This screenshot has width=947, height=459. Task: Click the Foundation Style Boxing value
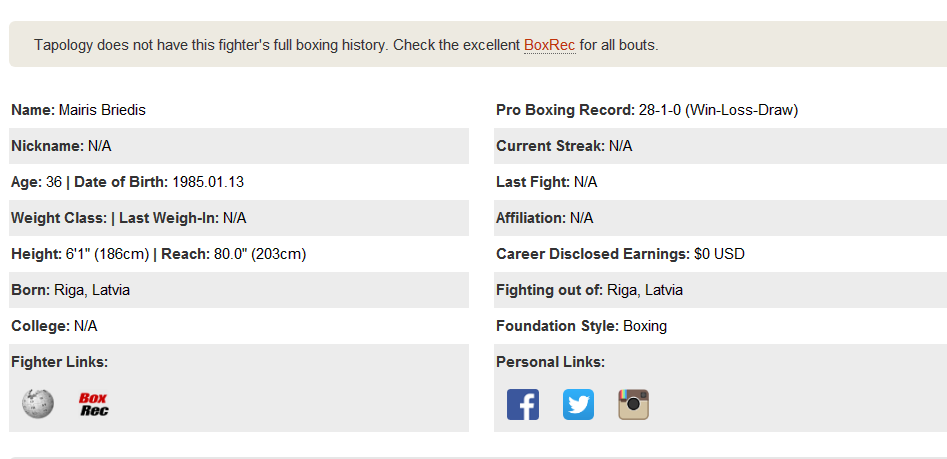click(645, 326)
